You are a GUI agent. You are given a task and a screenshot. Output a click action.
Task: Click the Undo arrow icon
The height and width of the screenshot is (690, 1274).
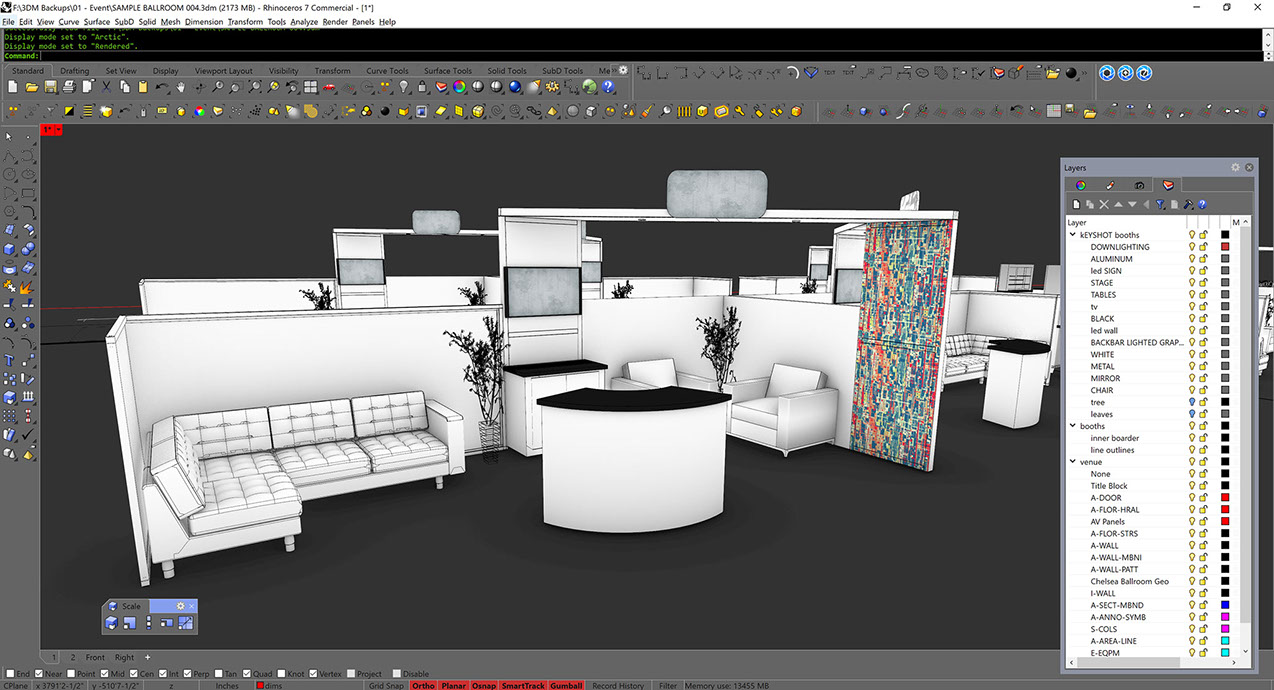[x=162, y=87]
